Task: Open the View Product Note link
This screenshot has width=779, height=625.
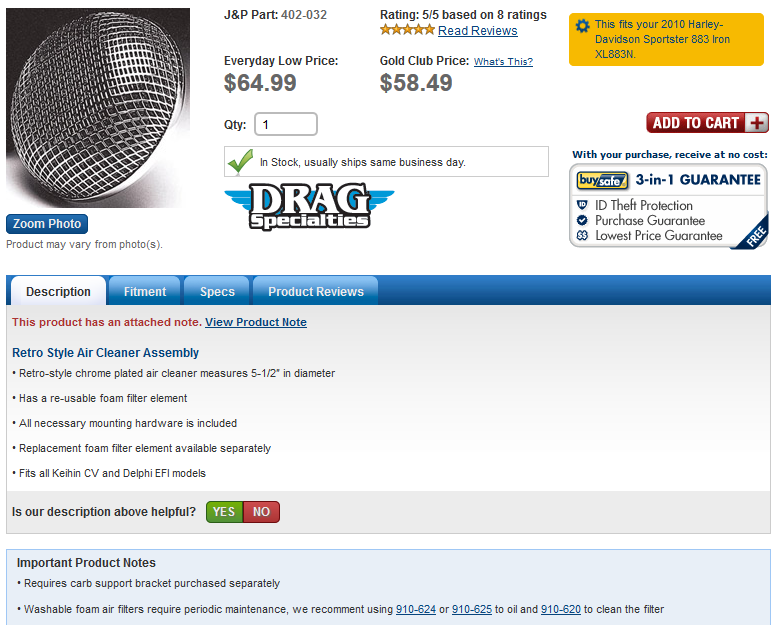Action: (x=256, y=322)
